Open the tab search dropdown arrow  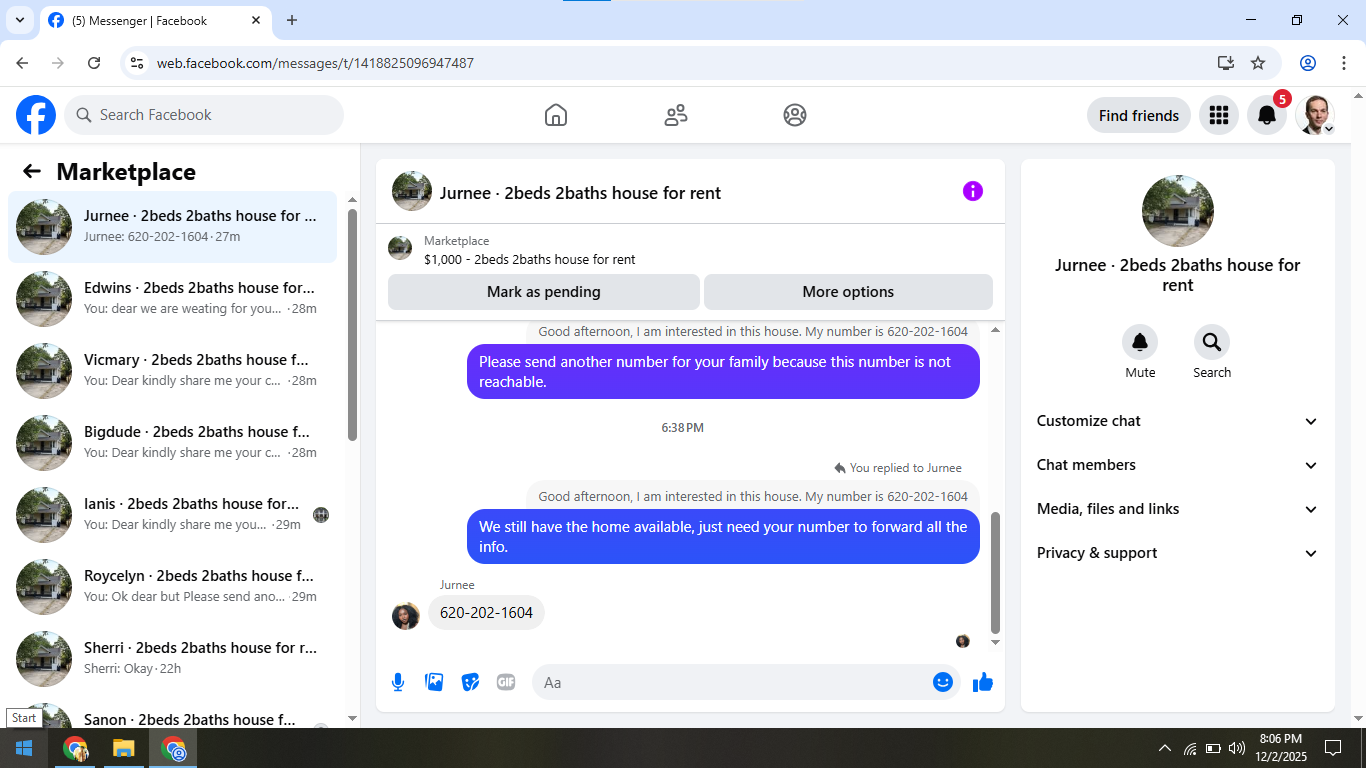(x=19, y=20)
